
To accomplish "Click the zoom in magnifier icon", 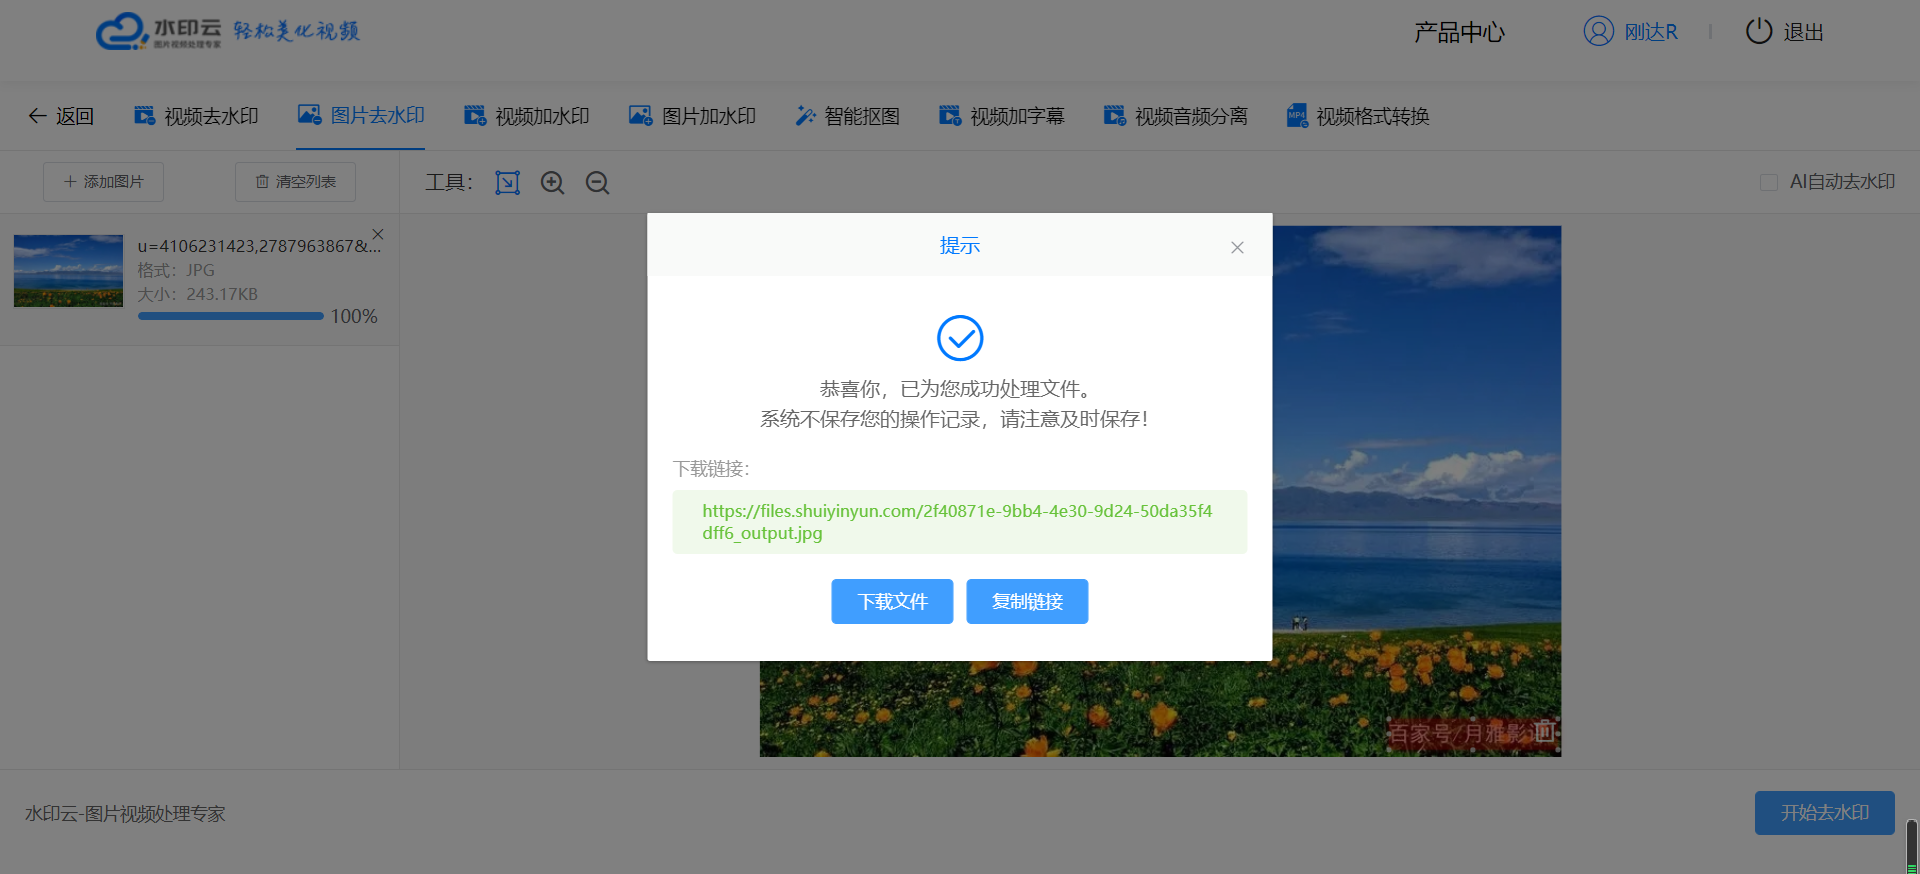I will (x=552, y=182).
